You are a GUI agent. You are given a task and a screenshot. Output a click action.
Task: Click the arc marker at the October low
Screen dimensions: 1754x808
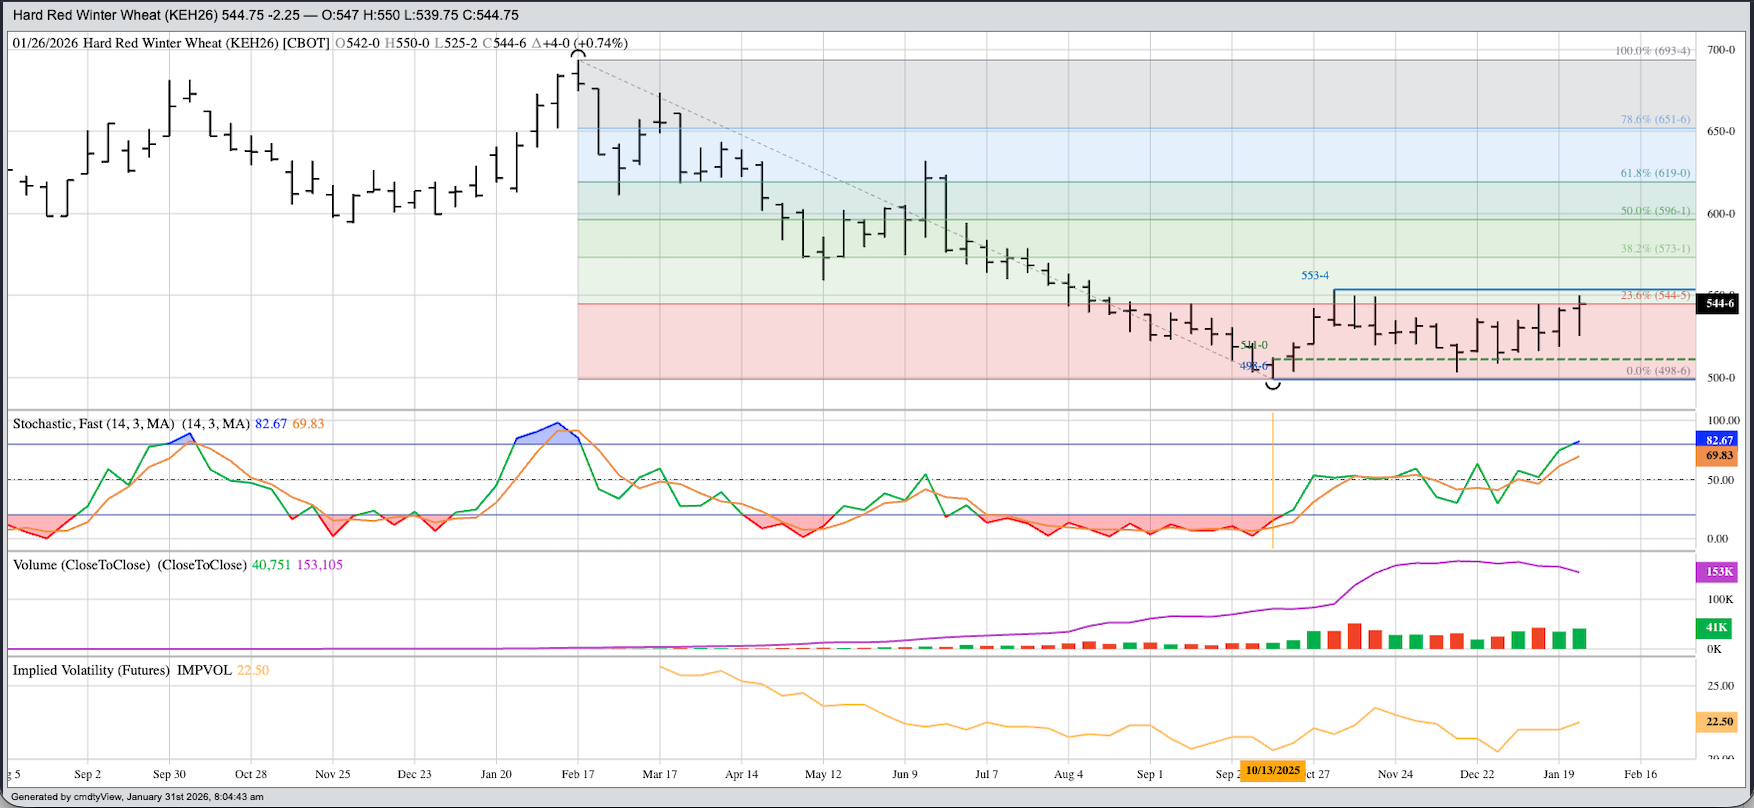[x=1273, y=384]
